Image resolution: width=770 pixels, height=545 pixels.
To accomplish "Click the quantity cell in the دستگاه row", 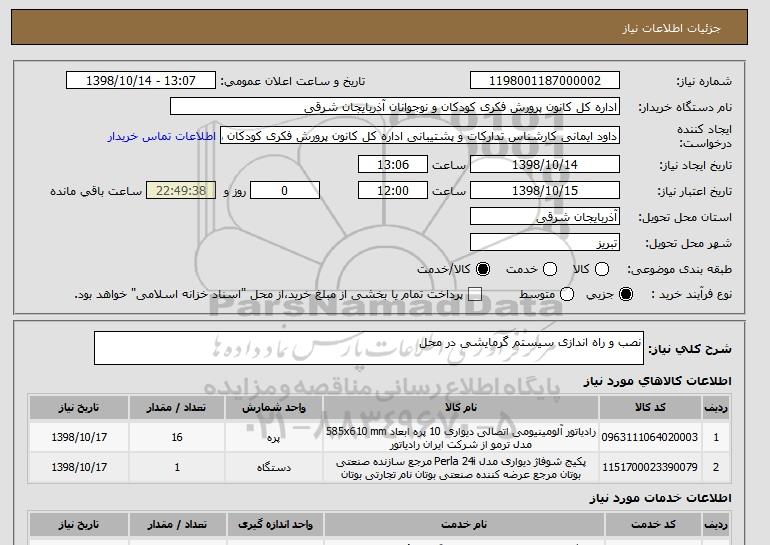I will click(177, 467).
